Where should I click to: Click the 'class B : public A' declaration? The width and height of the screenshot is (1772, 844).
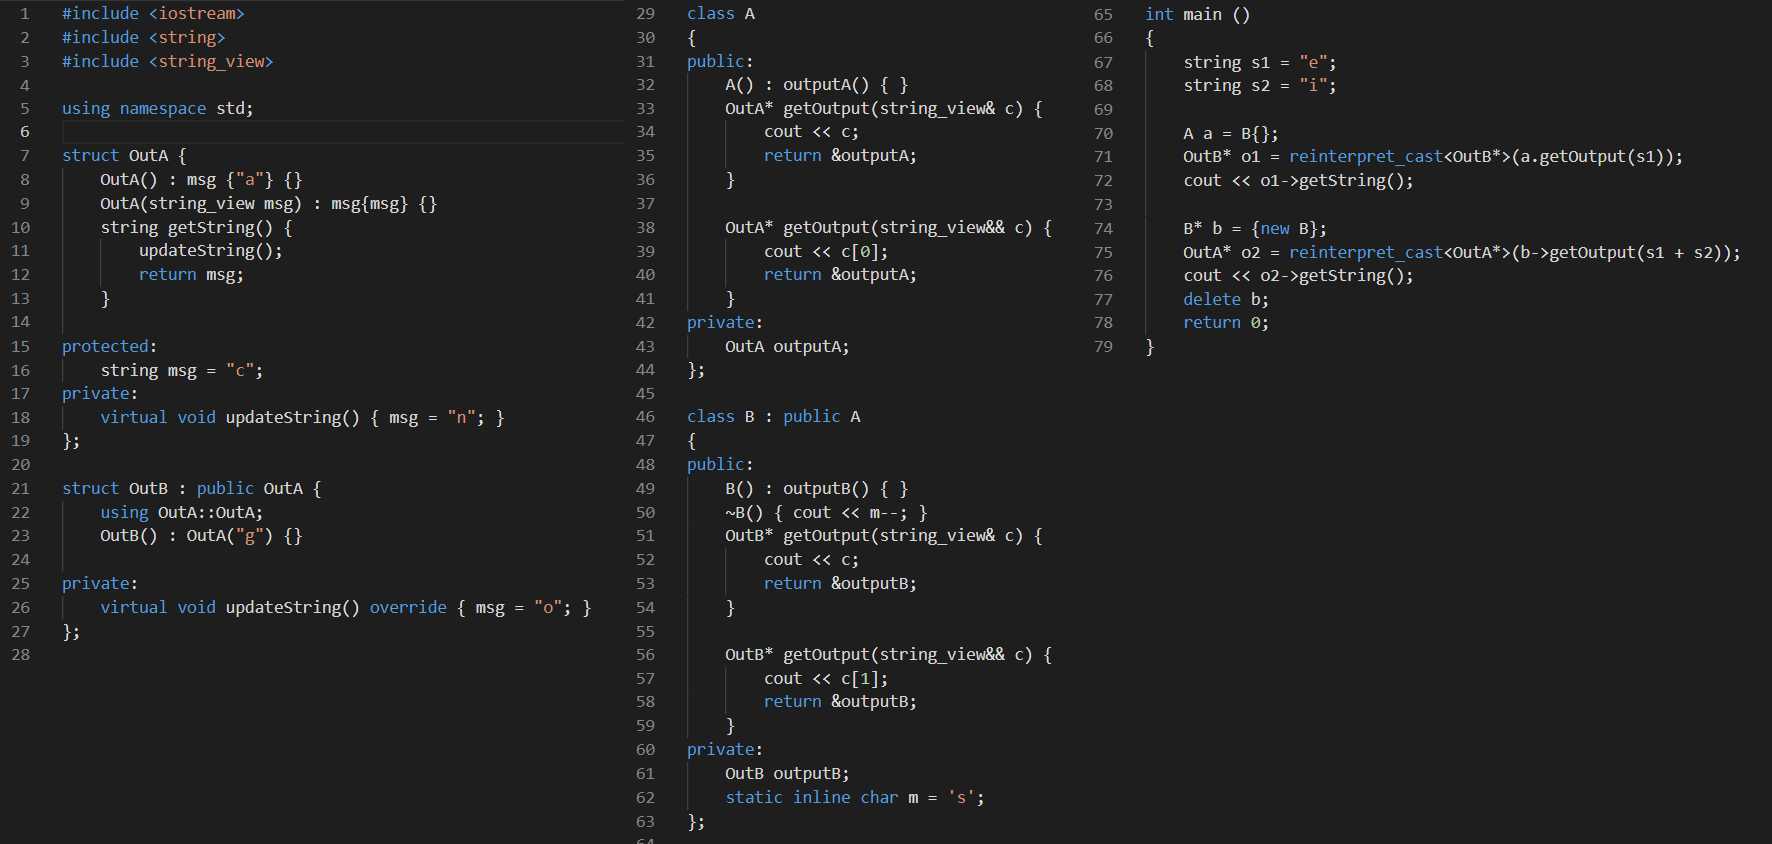[x=773, y=417]
